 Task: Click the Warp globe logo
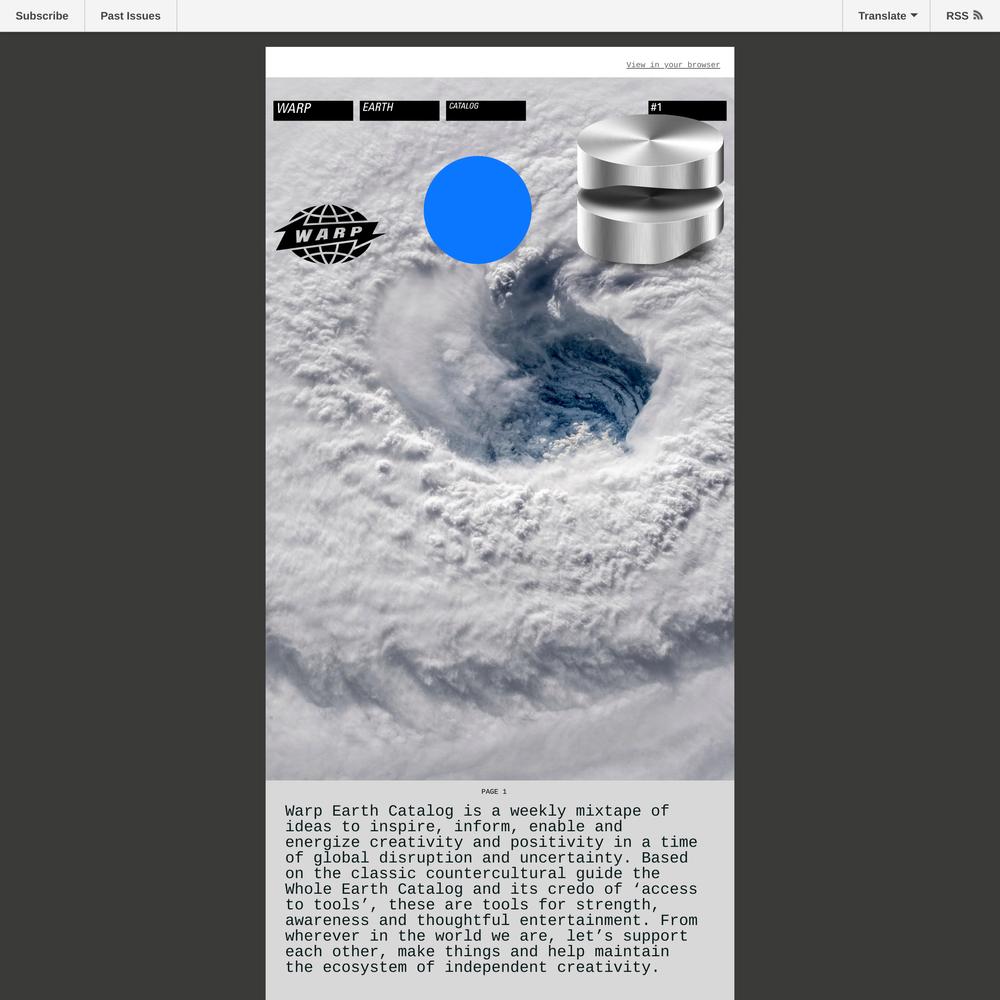pos(328,234)
